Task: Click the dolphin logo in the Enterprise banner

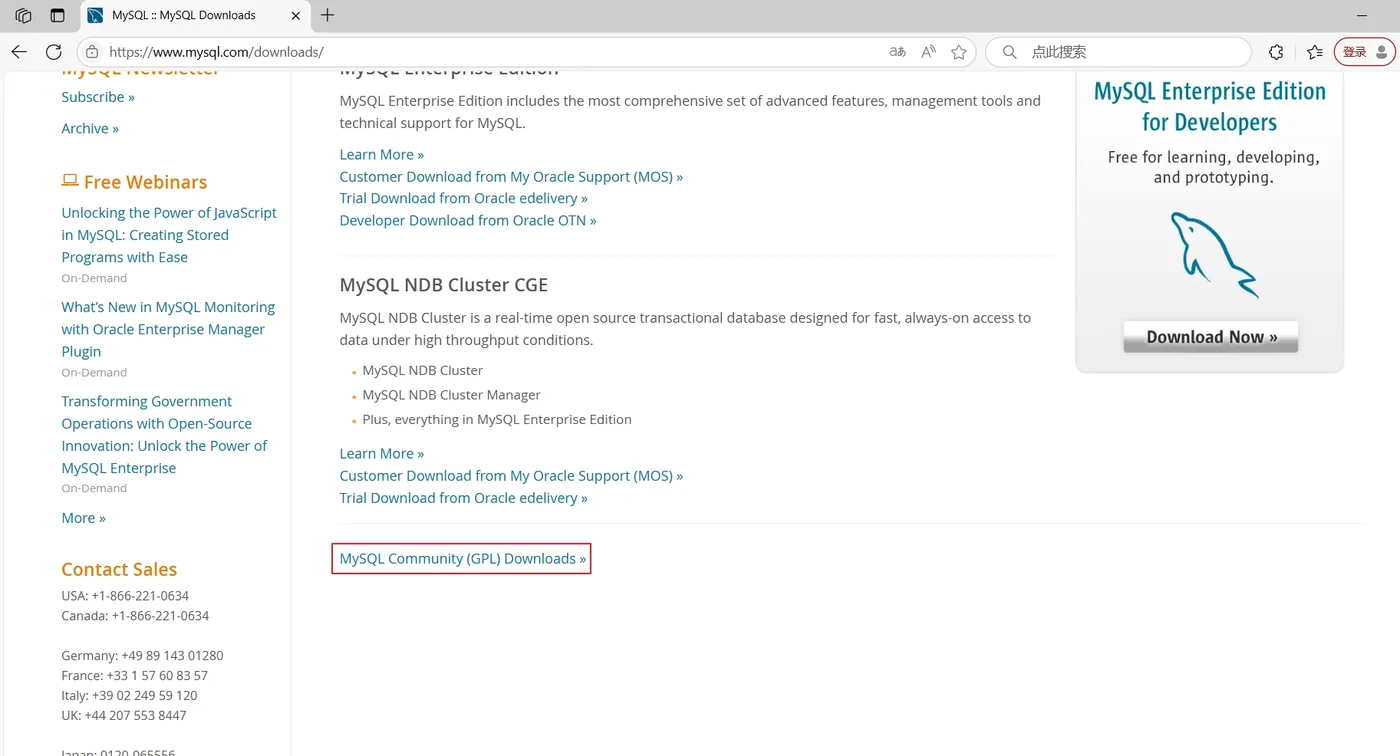Action: 1214,254
